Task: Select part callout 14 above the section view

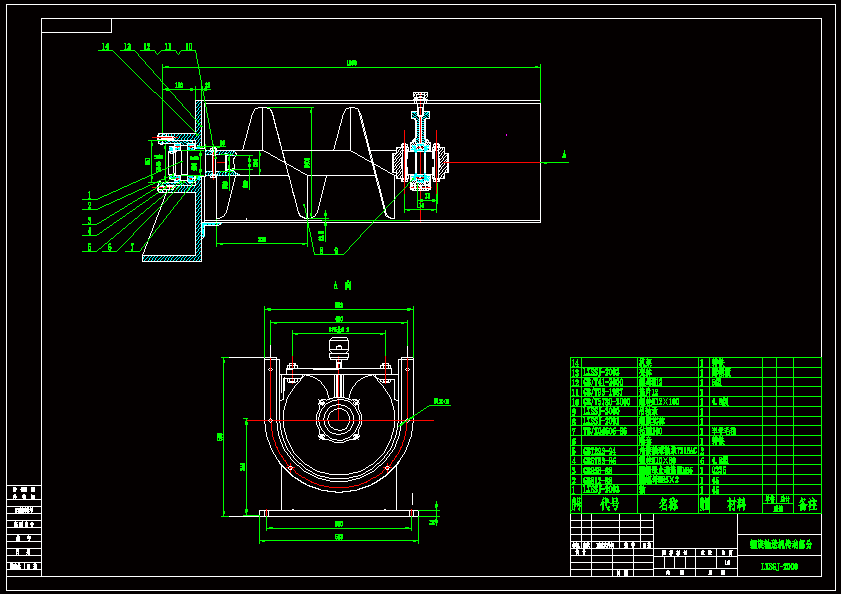Action: coord(105,47)
